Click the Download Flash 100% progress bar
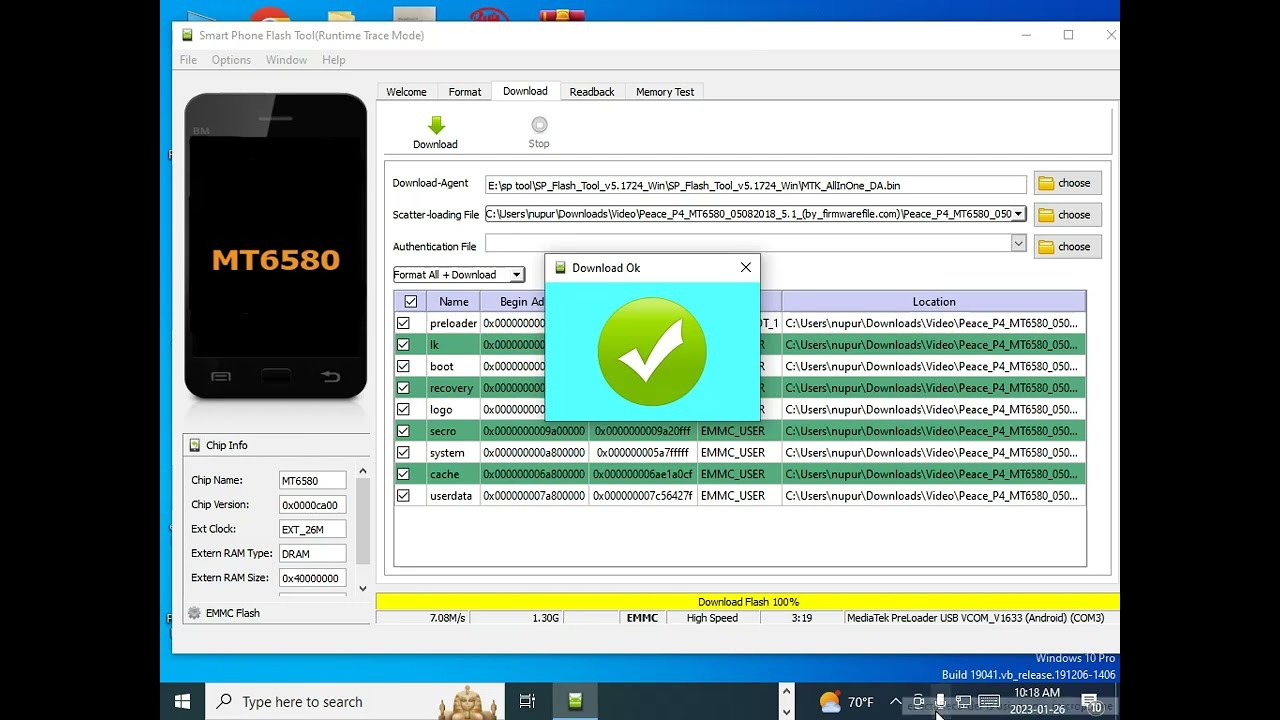1280x720 pixels. point(748,602)
